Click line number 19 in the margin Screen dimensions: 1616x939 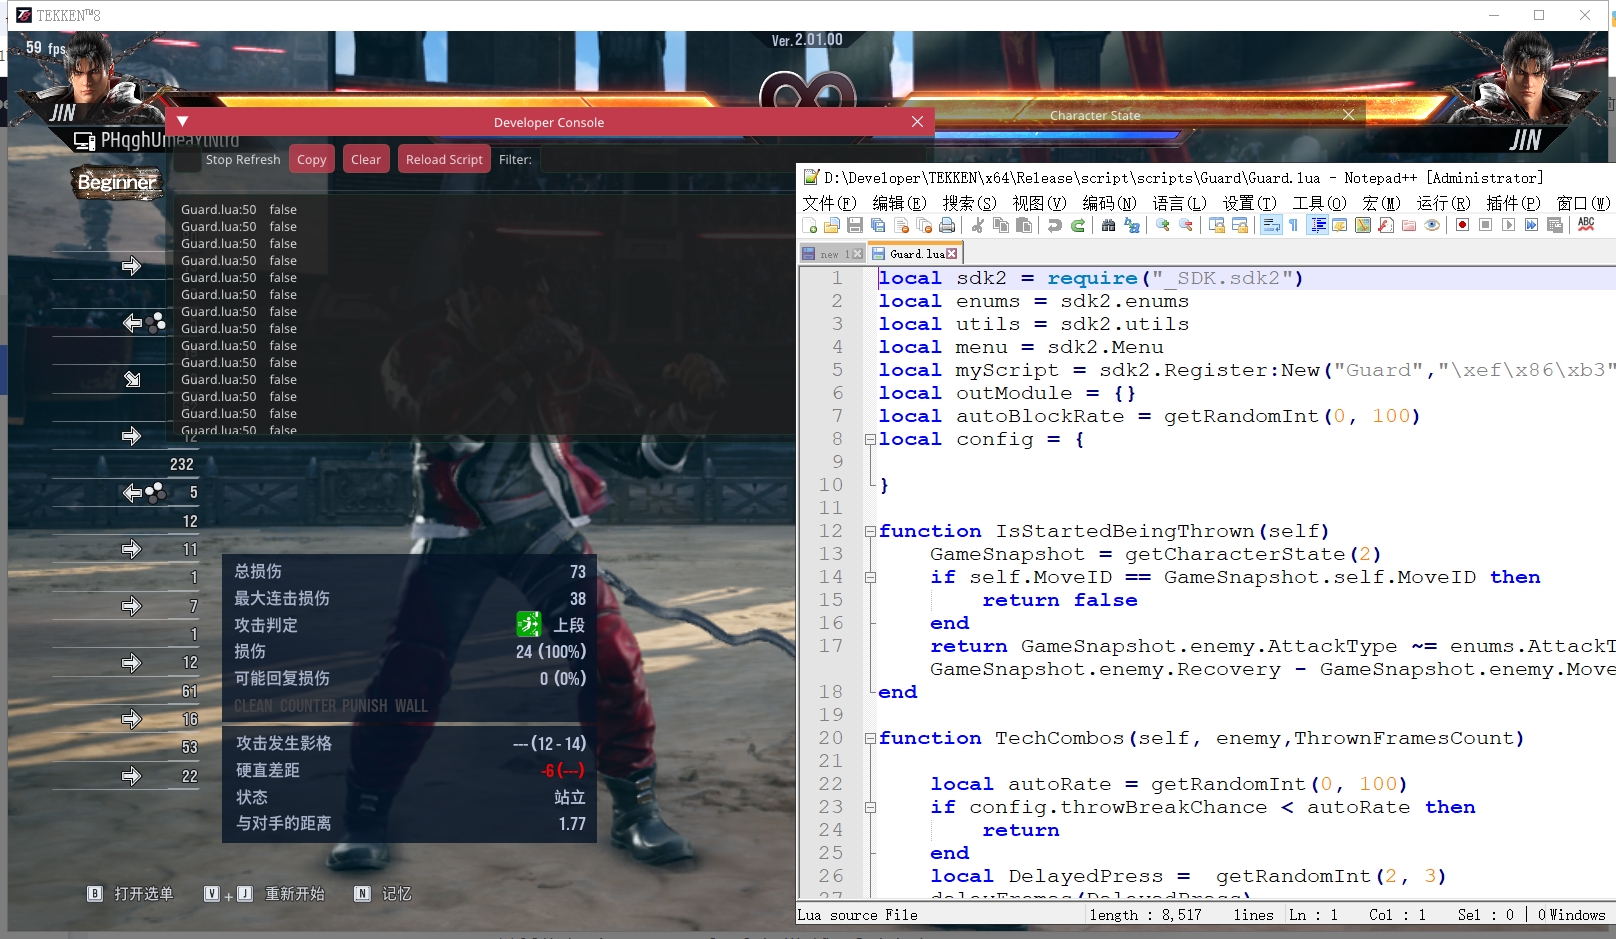tap(831, 715)
